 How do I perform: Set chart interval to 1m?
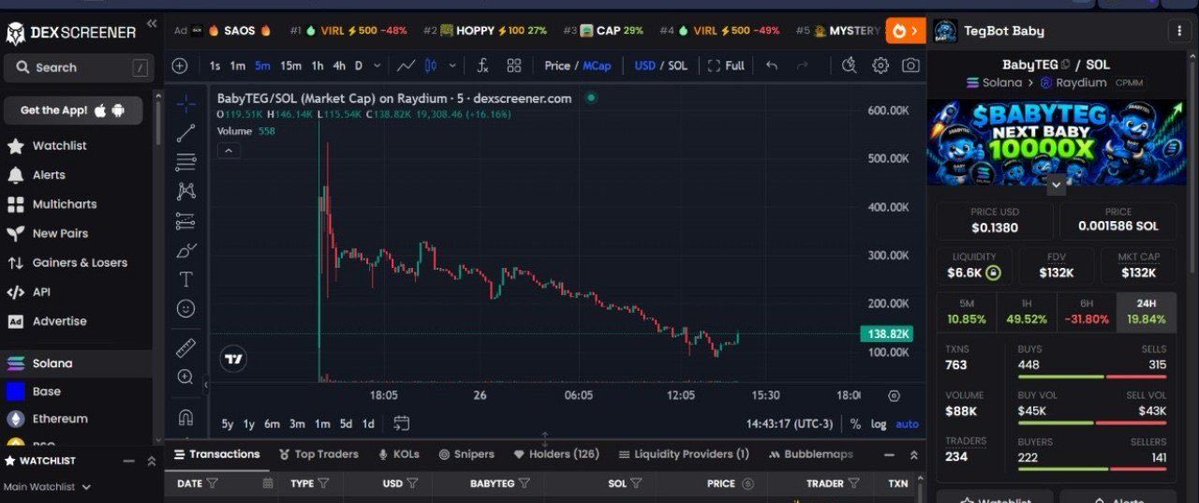pyautogui.click(x=238, y=66)
